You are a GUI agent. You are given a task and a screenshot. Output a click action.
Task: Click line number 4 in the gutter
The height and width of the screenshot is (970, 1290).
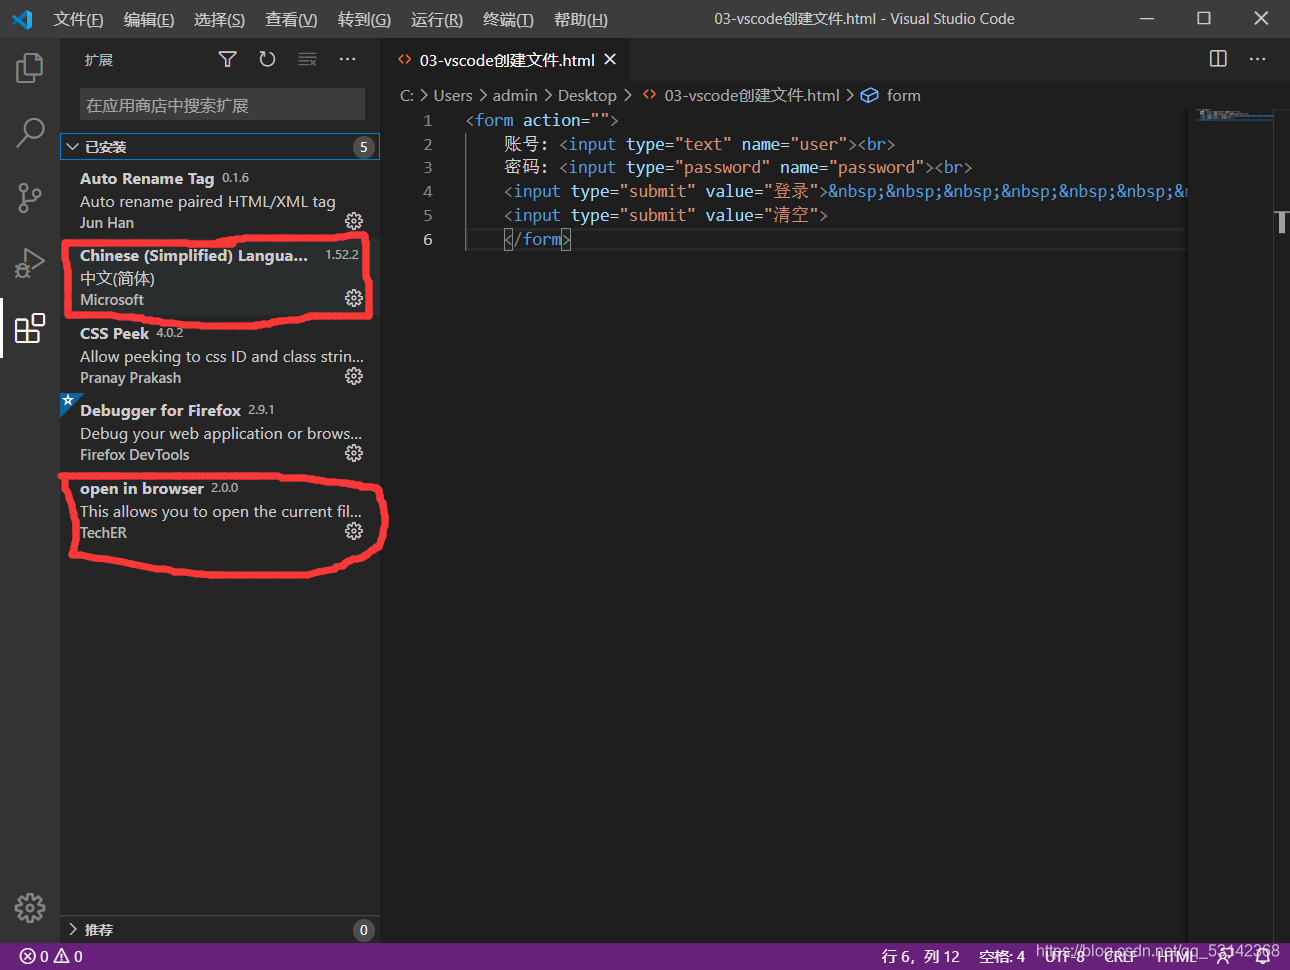(x=427, y=191)
